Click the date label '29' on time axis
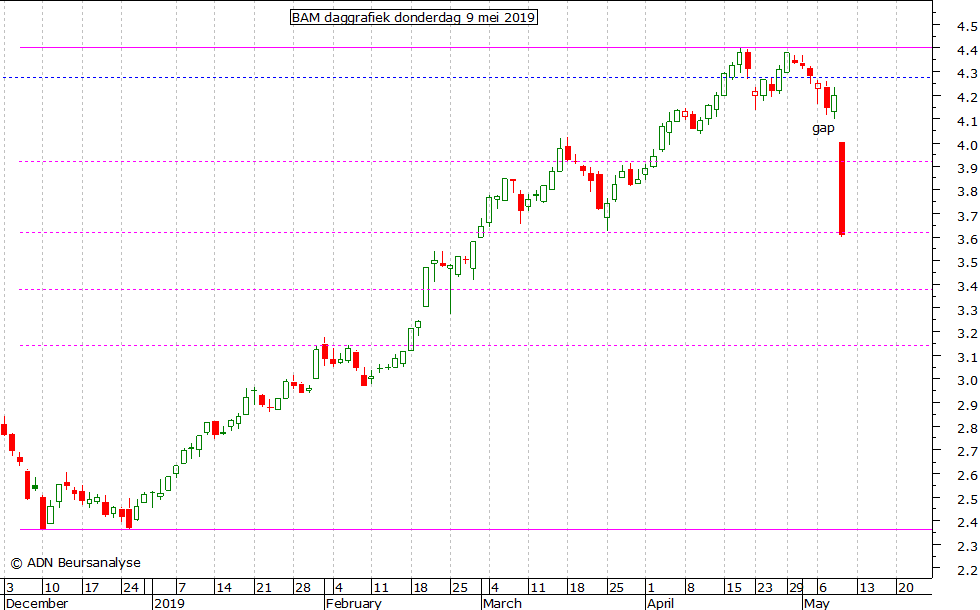 [795, 588]
